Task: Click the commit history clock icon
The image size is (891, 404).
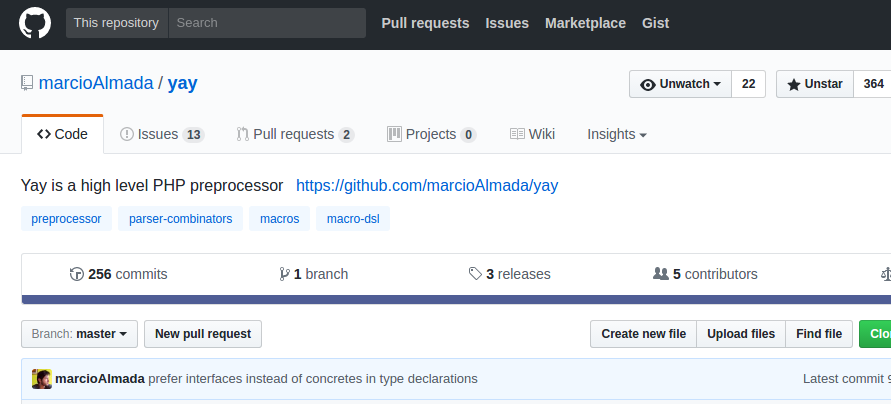Action: pos(77,274)
